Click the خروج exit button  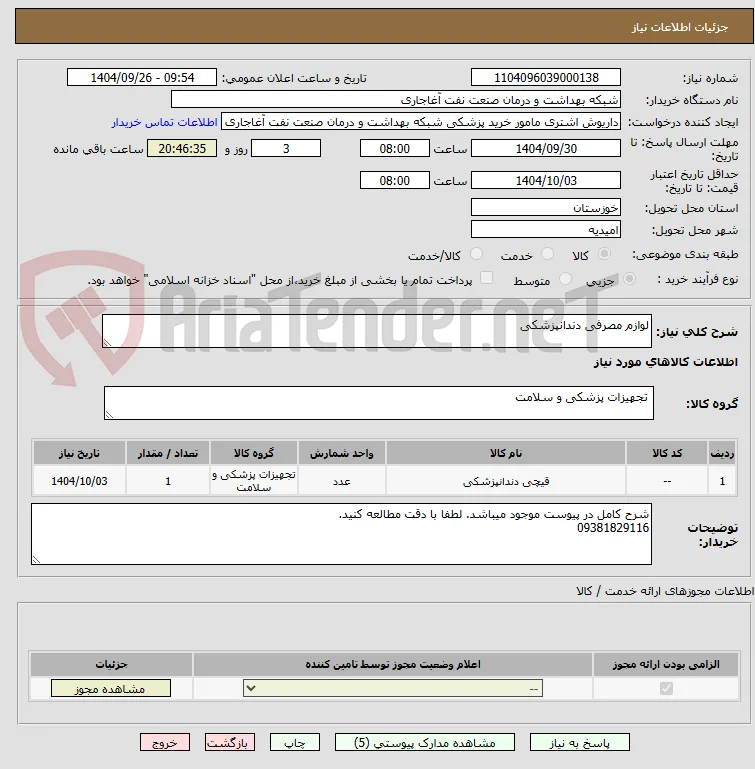coord(165,743)
